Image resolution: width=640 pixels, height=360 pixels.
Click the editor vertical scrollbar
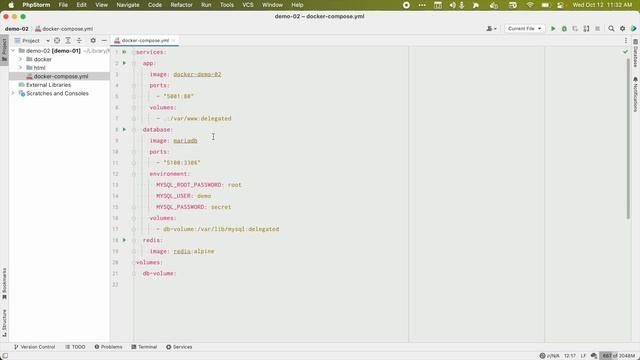click(629, 139)
